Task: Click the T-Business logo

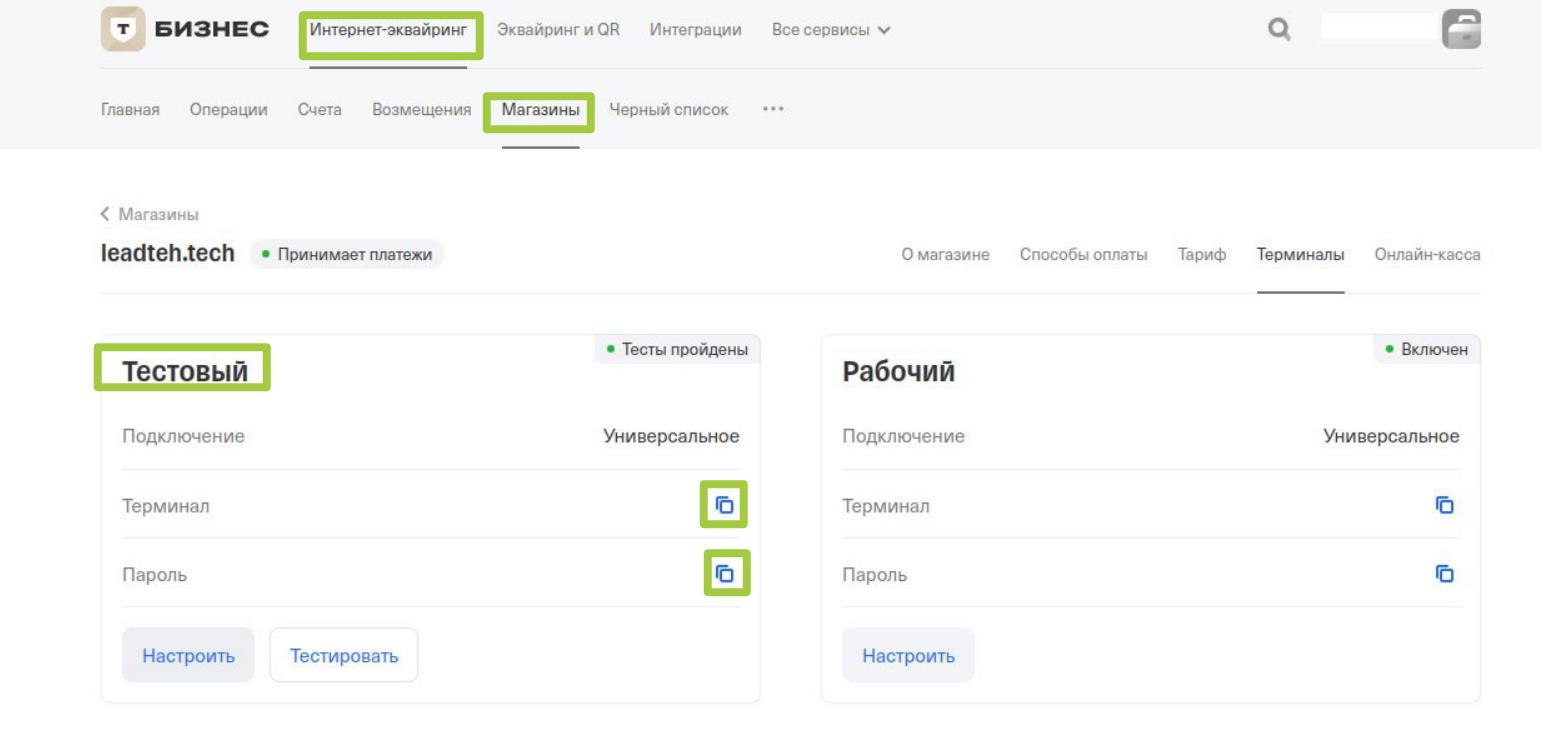Action: pyautogui.click(x=186, y=30)
